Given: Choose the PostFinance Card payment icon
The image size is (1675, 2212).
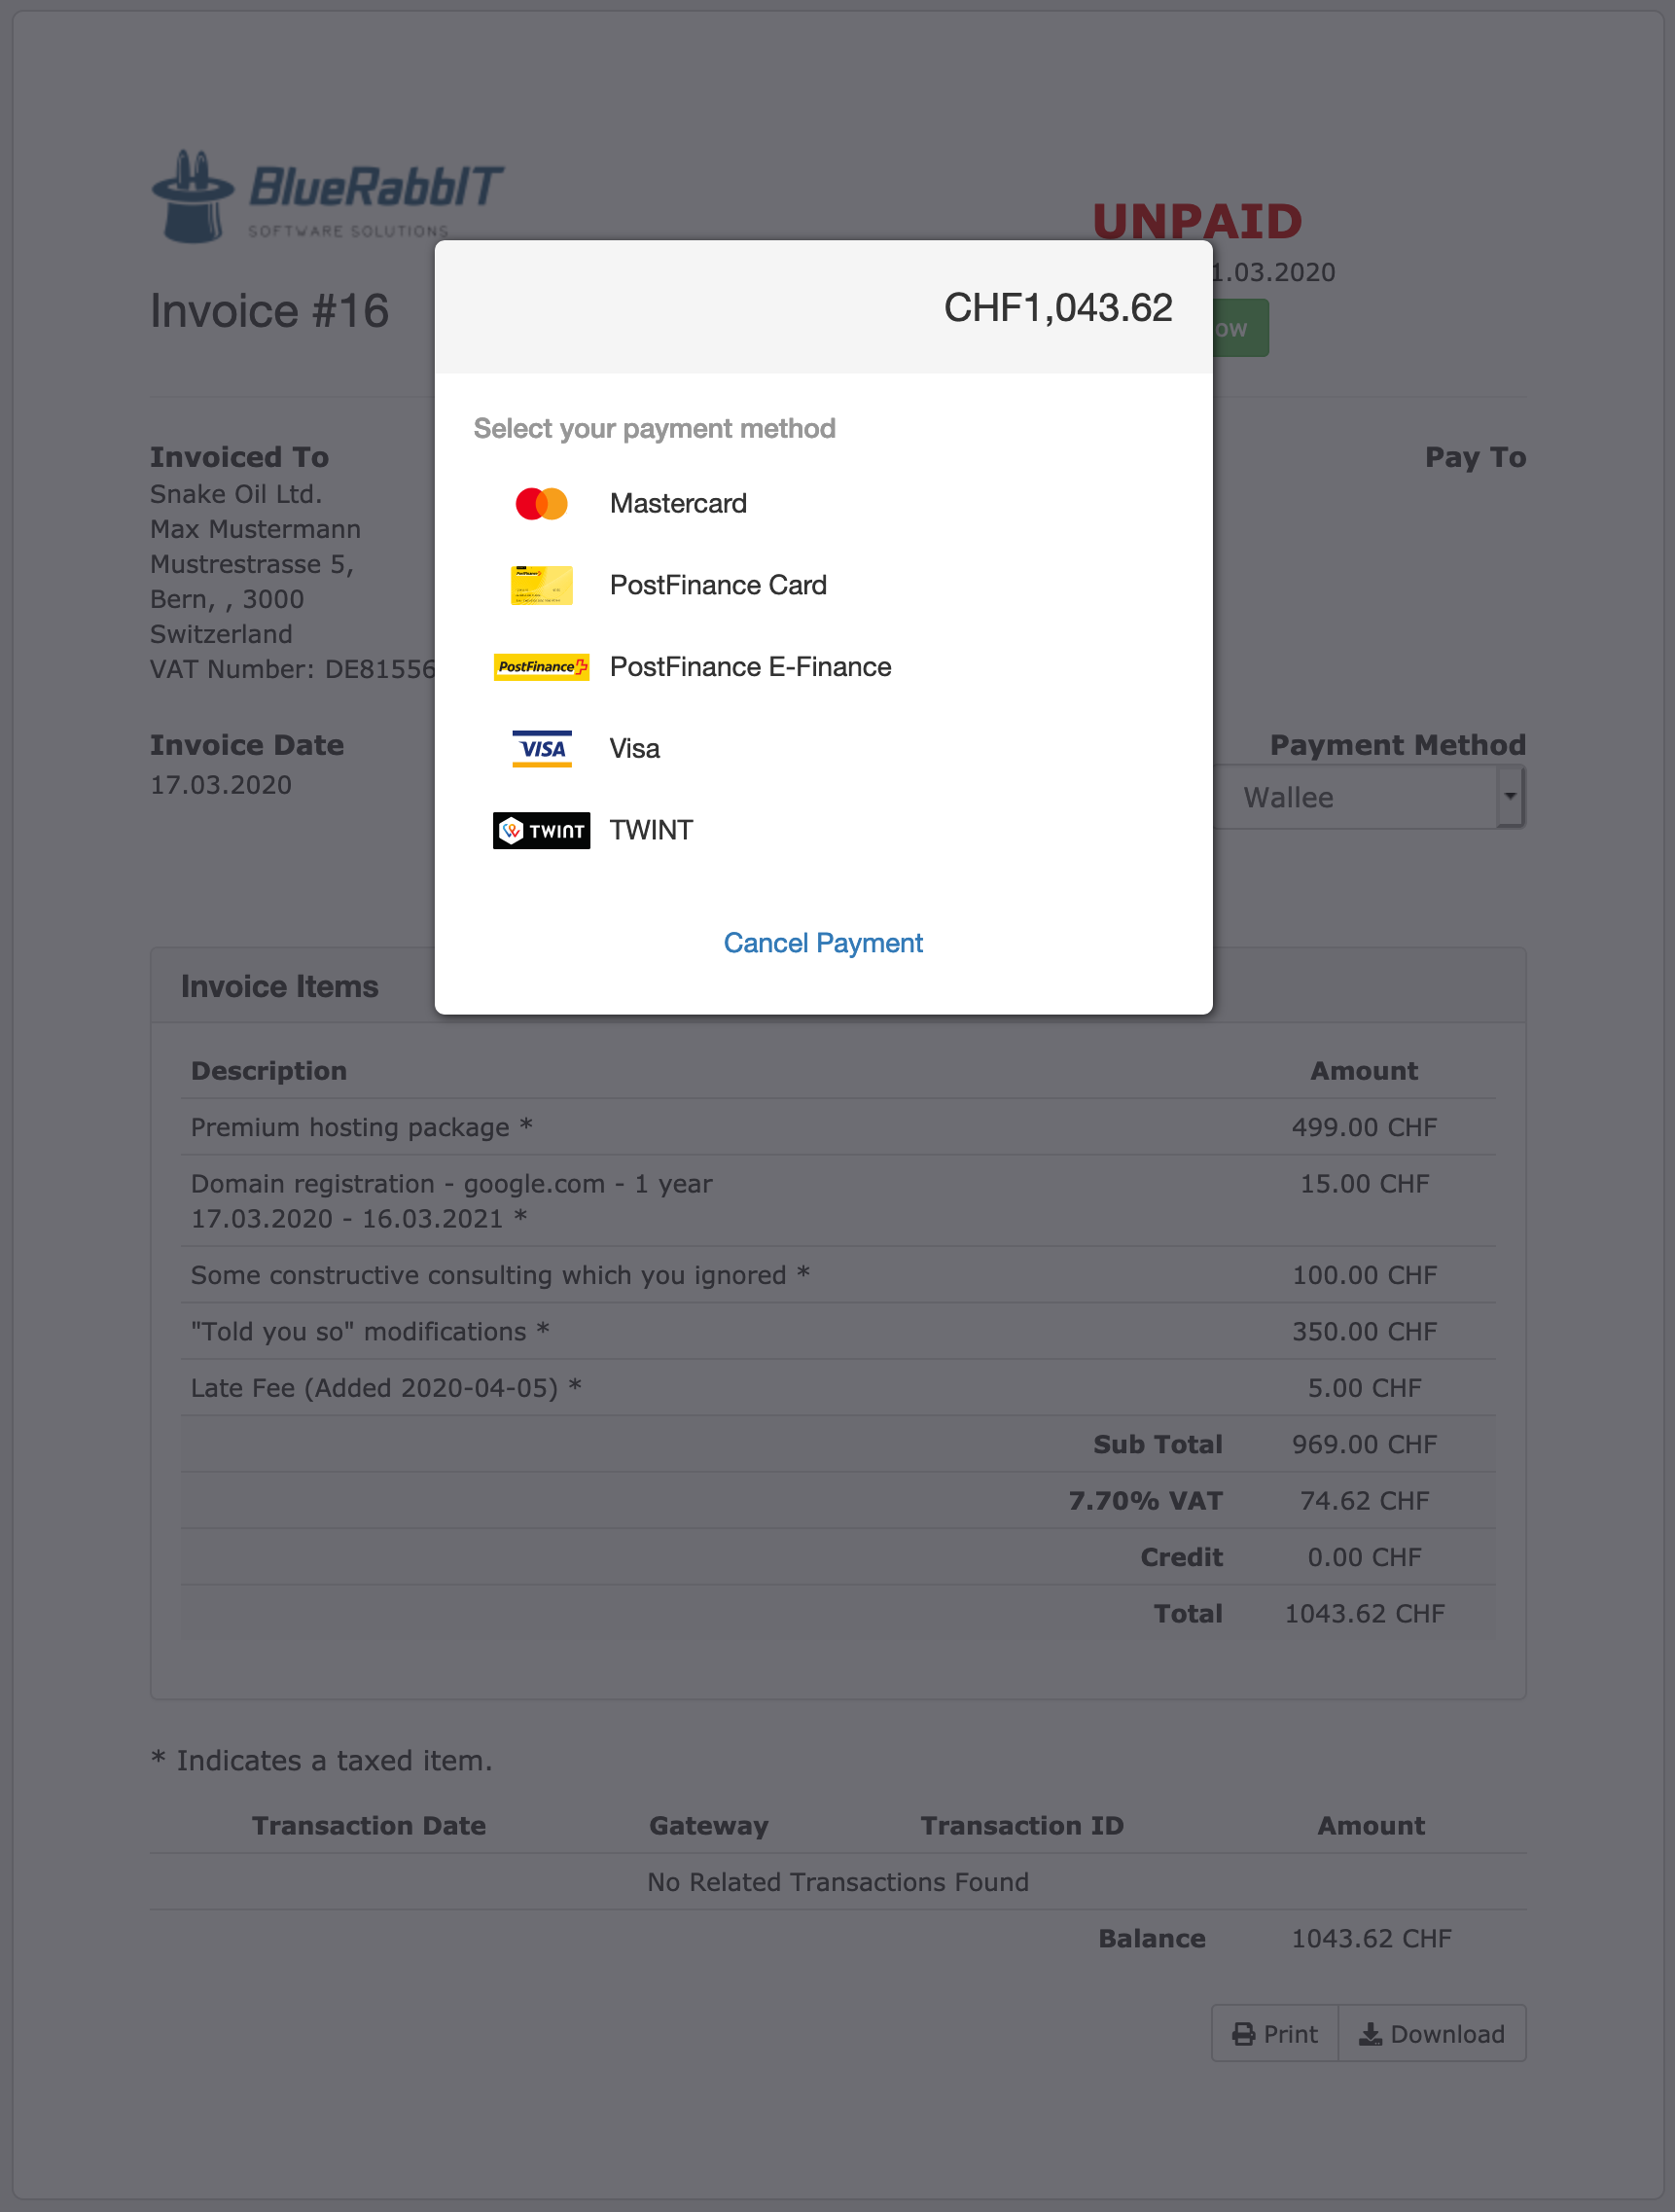Looking at the screenshot, I should [541, 585].
